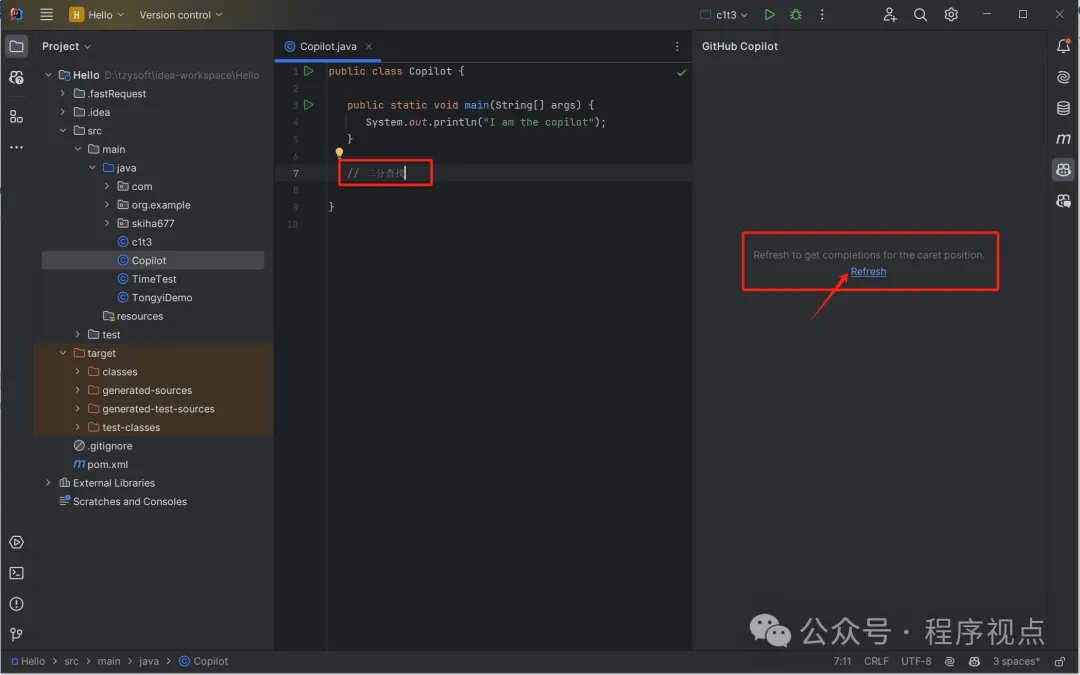The height and width of the screenshot is (675, 1080).
Task: Expand the skiha677 package
Action: [x=107, y=223]
